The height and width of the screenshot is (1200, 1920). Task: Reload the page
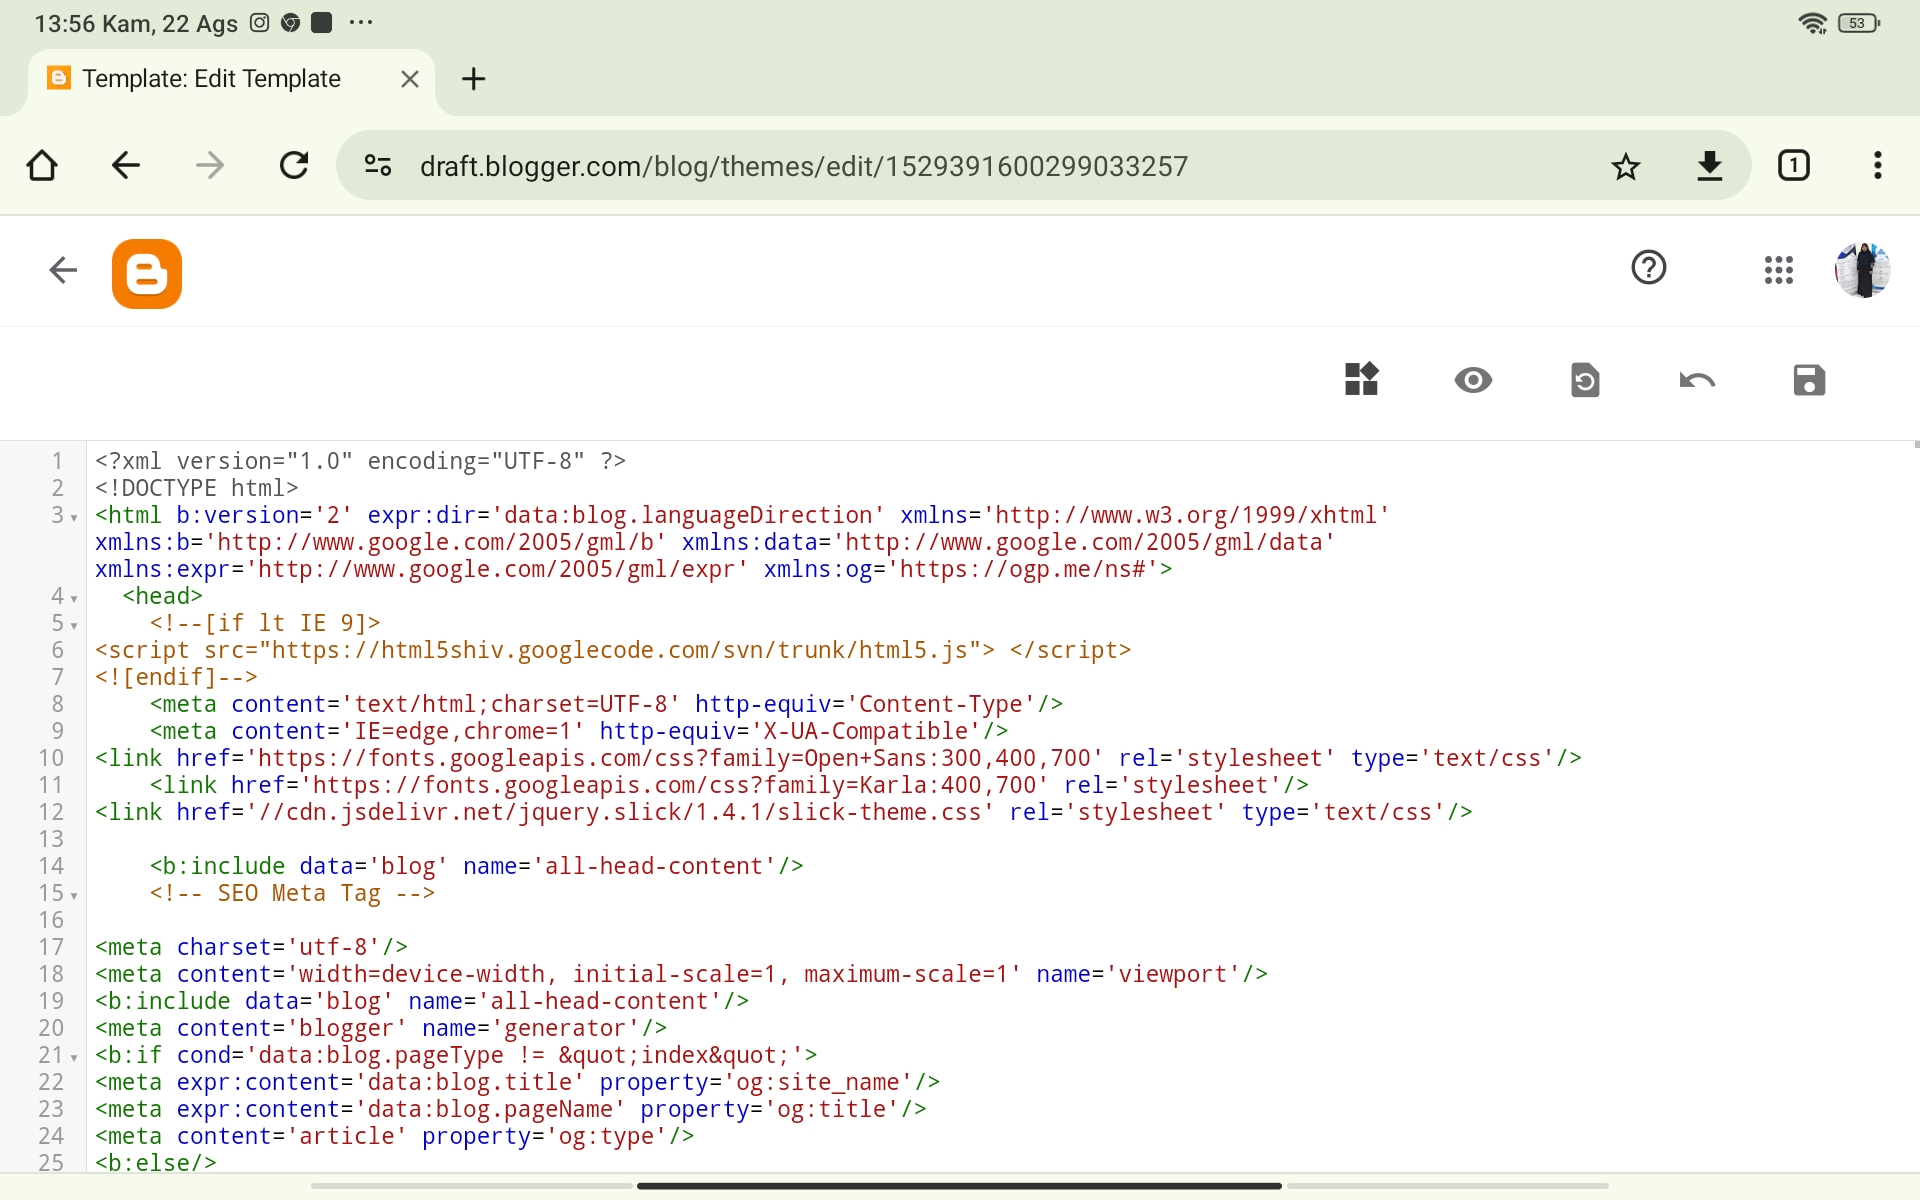[x=294, y=165]
